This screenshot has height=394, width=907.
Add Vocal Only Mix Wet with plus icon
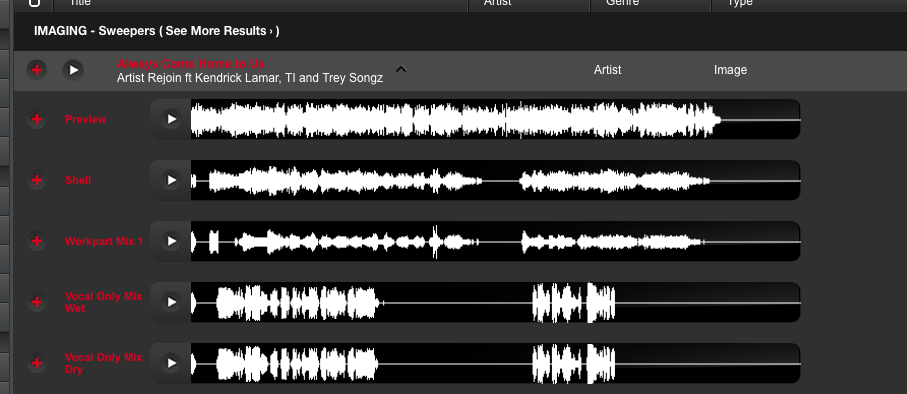[36, 303]
